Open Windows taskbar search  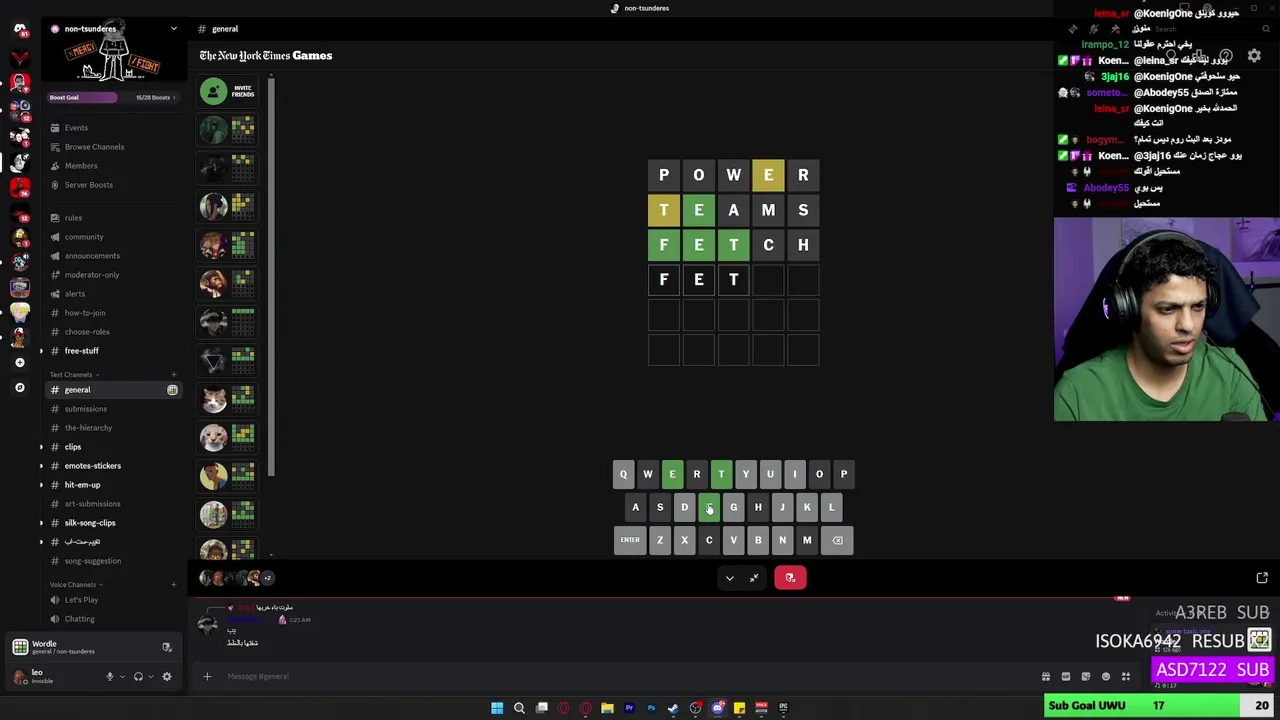click(519, 708)
